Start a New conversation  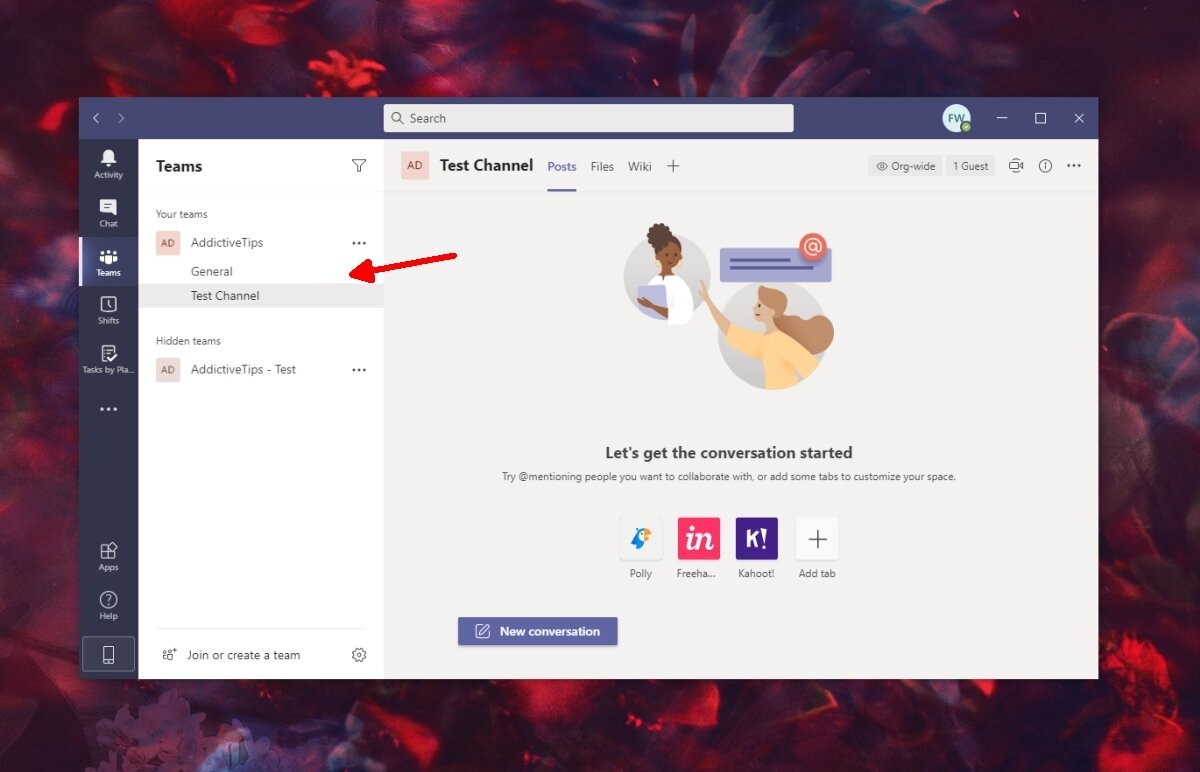pyautogui.click(x=537, y=631)
